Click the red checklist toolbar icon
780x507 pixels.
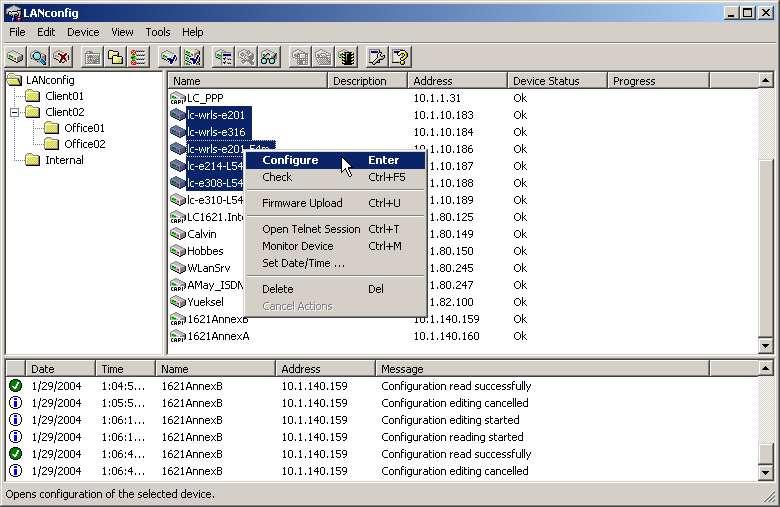point(139,57)
